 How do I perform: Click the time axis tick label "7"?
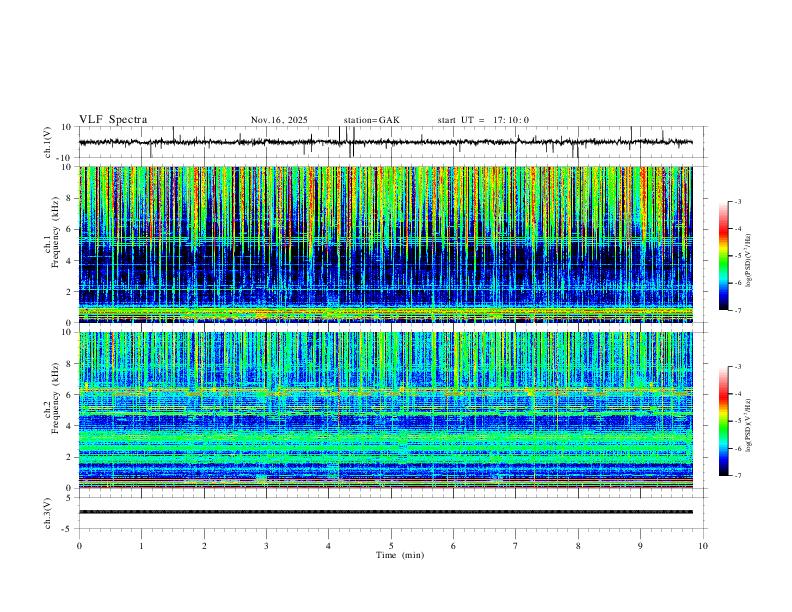pos(516,546)
